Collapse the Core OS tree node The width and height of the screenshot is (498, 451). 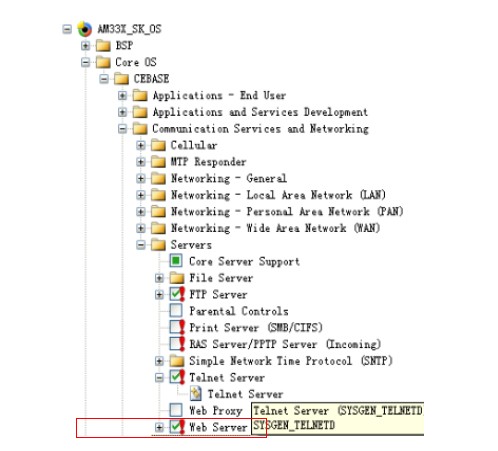(86, 62)
